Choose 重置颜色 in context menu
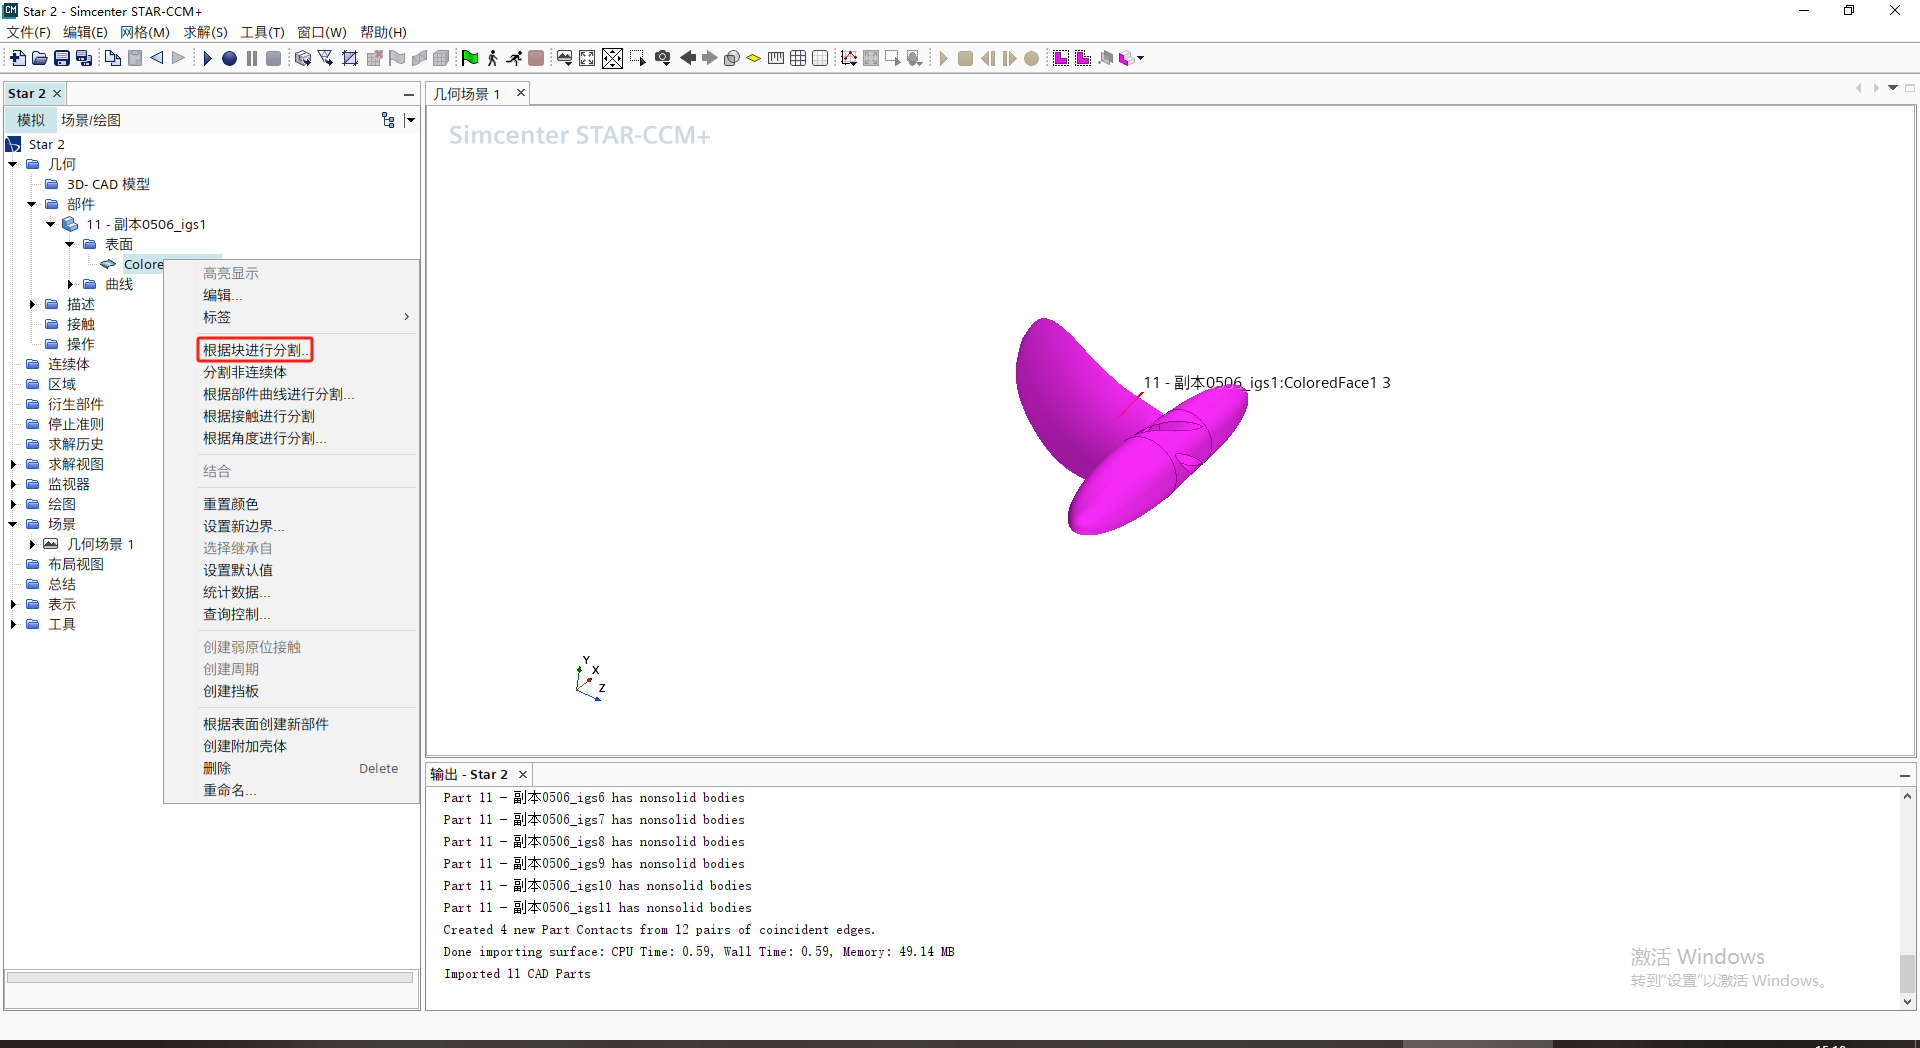The height and width of the screenshot is (1048, 1920). point(231,504)
